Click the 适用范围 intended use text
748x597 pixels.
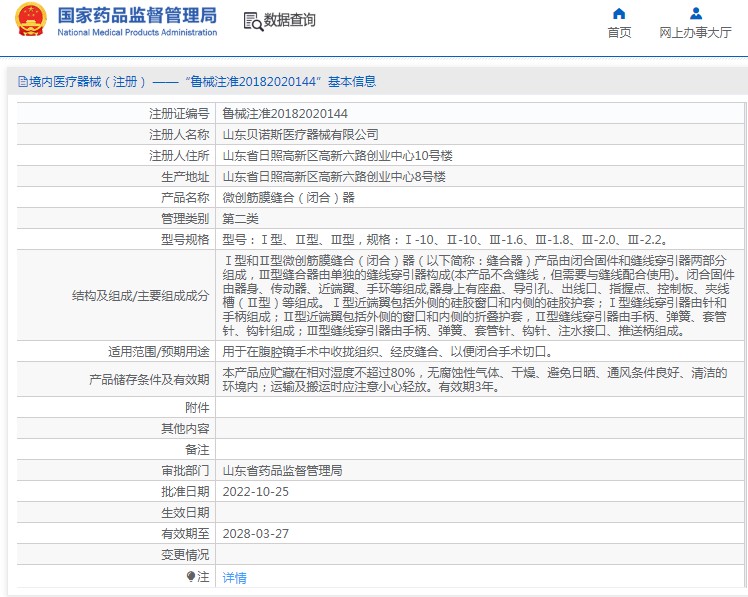388,352
